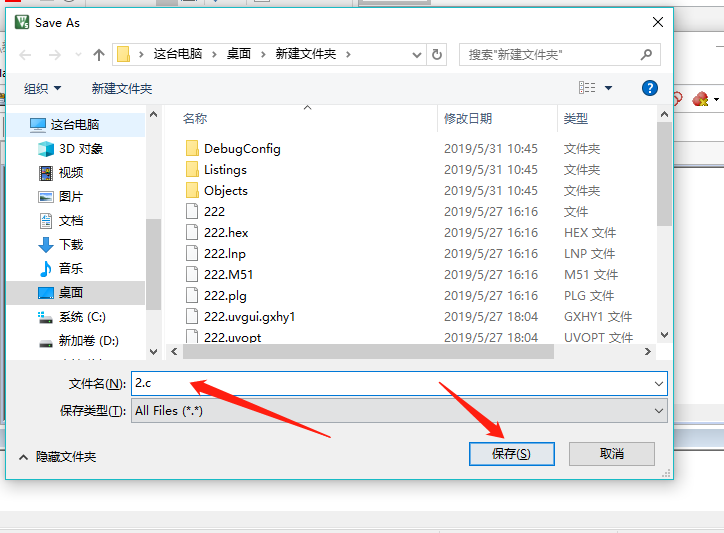The image size is (724, 533).
Task: Open the 保存类型 All Files combo box
Action: coord(399,411)
